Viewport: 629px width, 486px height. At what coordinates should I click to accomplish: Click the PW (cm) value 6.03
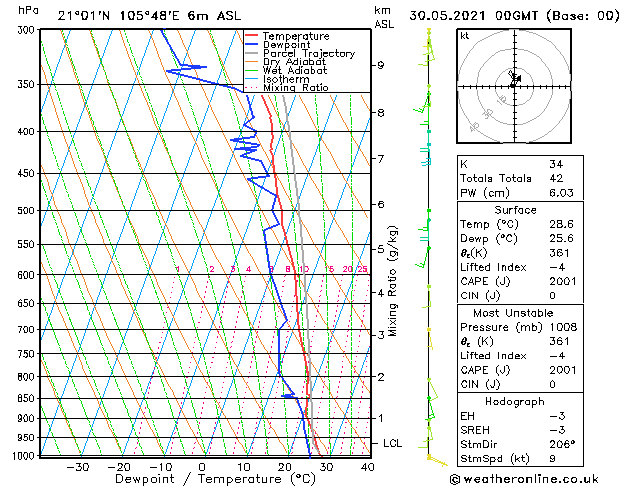coord(561,193)
